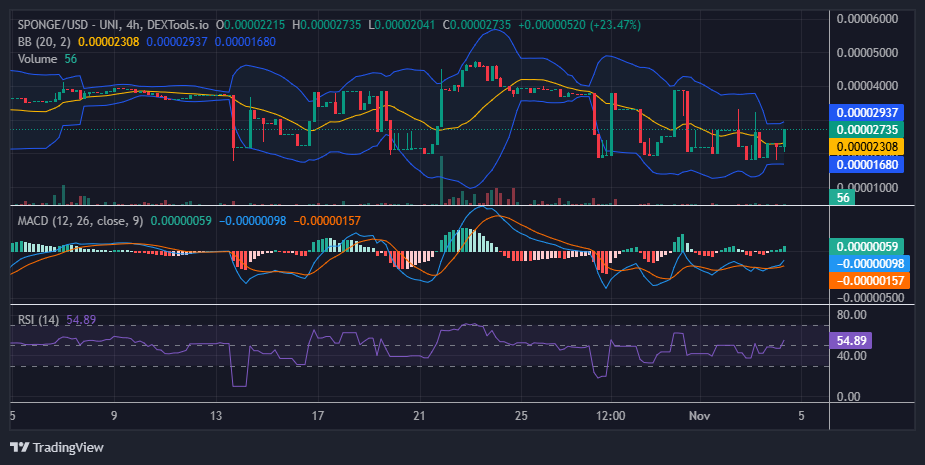Click the BB upper value 0.00002937 in legend
The width and height of the screenshot is (925, 465).
(x=177, y=42)
